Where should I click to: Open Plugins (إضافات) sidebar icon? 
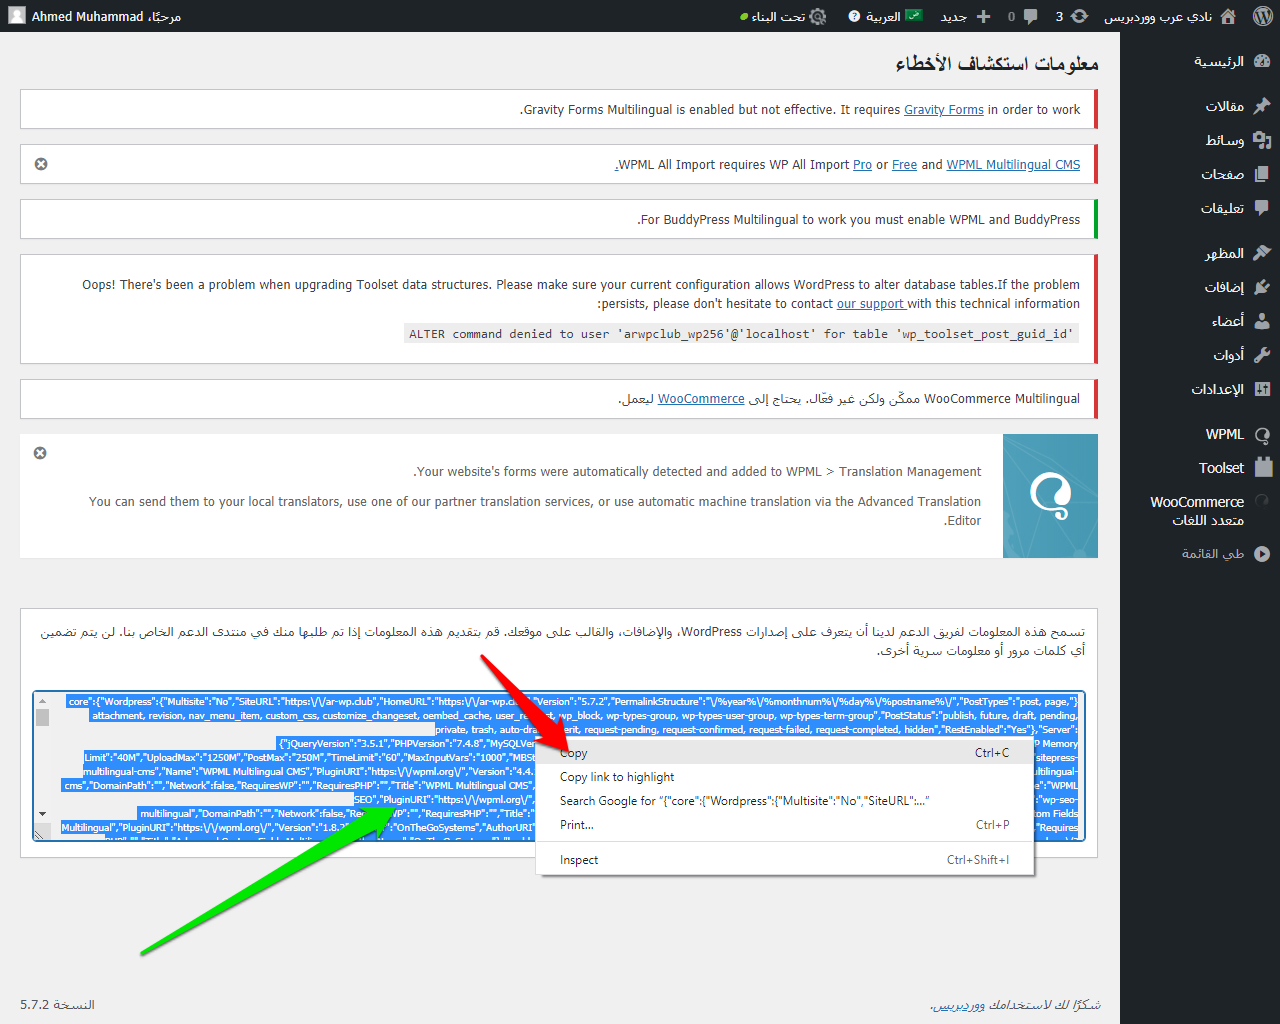[1262, 287]
